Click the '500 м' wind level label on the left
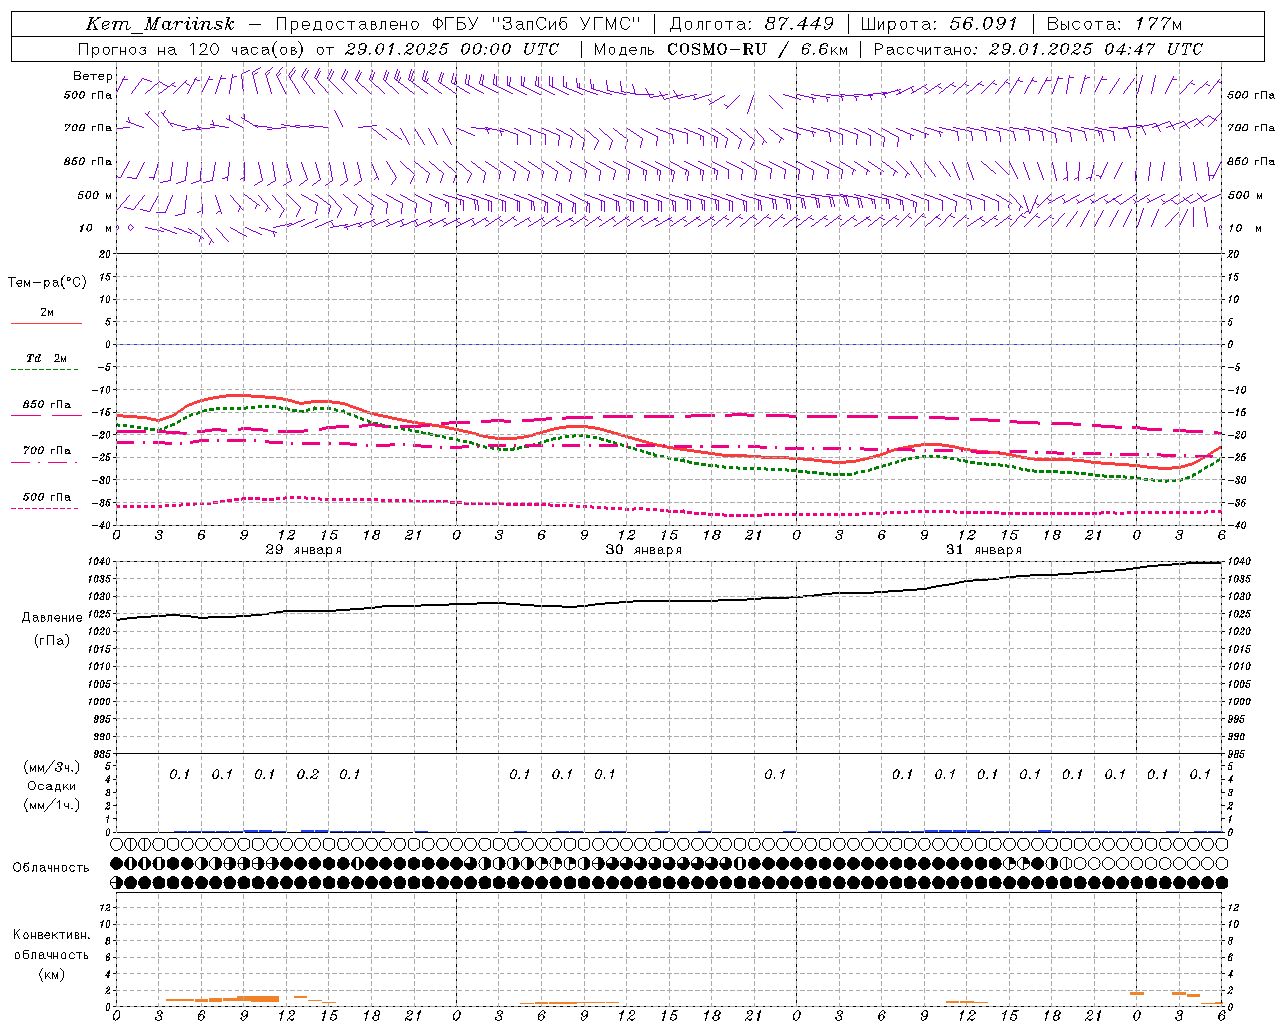 click(95, 195)
